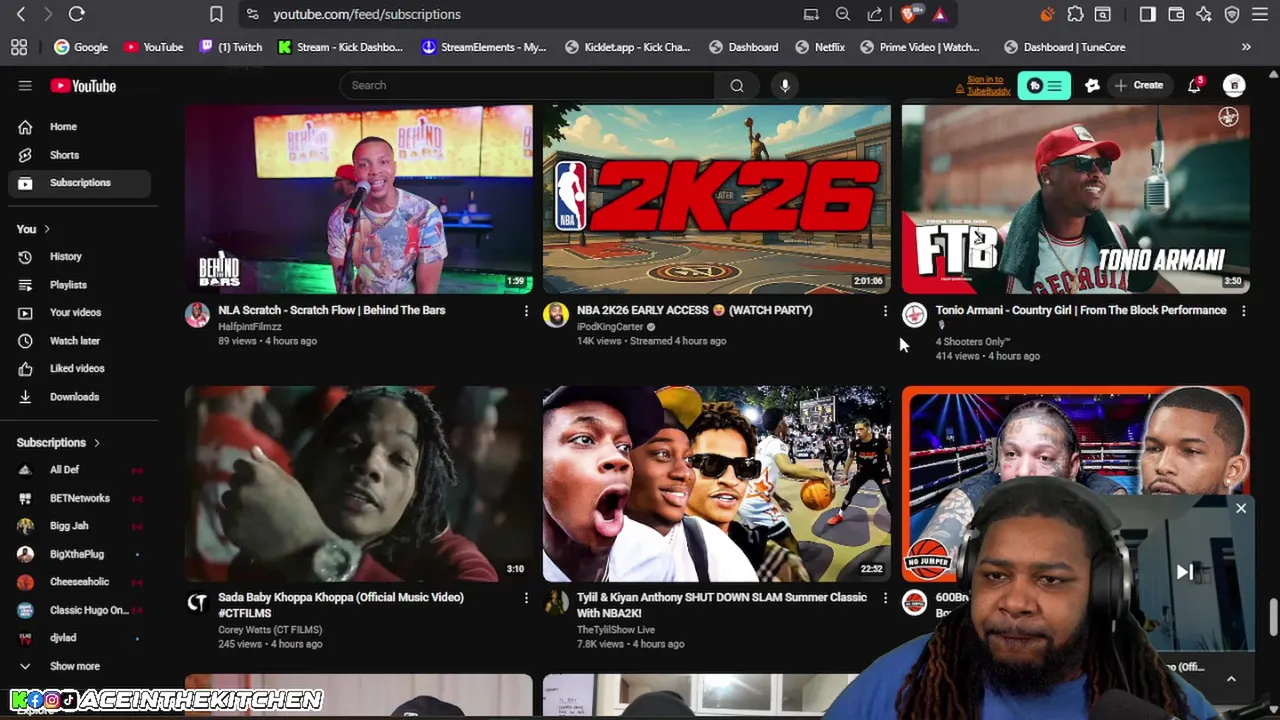Open the Leo AI sparkle icon
Screen dimensions: 1280x720
[1204, 14]
